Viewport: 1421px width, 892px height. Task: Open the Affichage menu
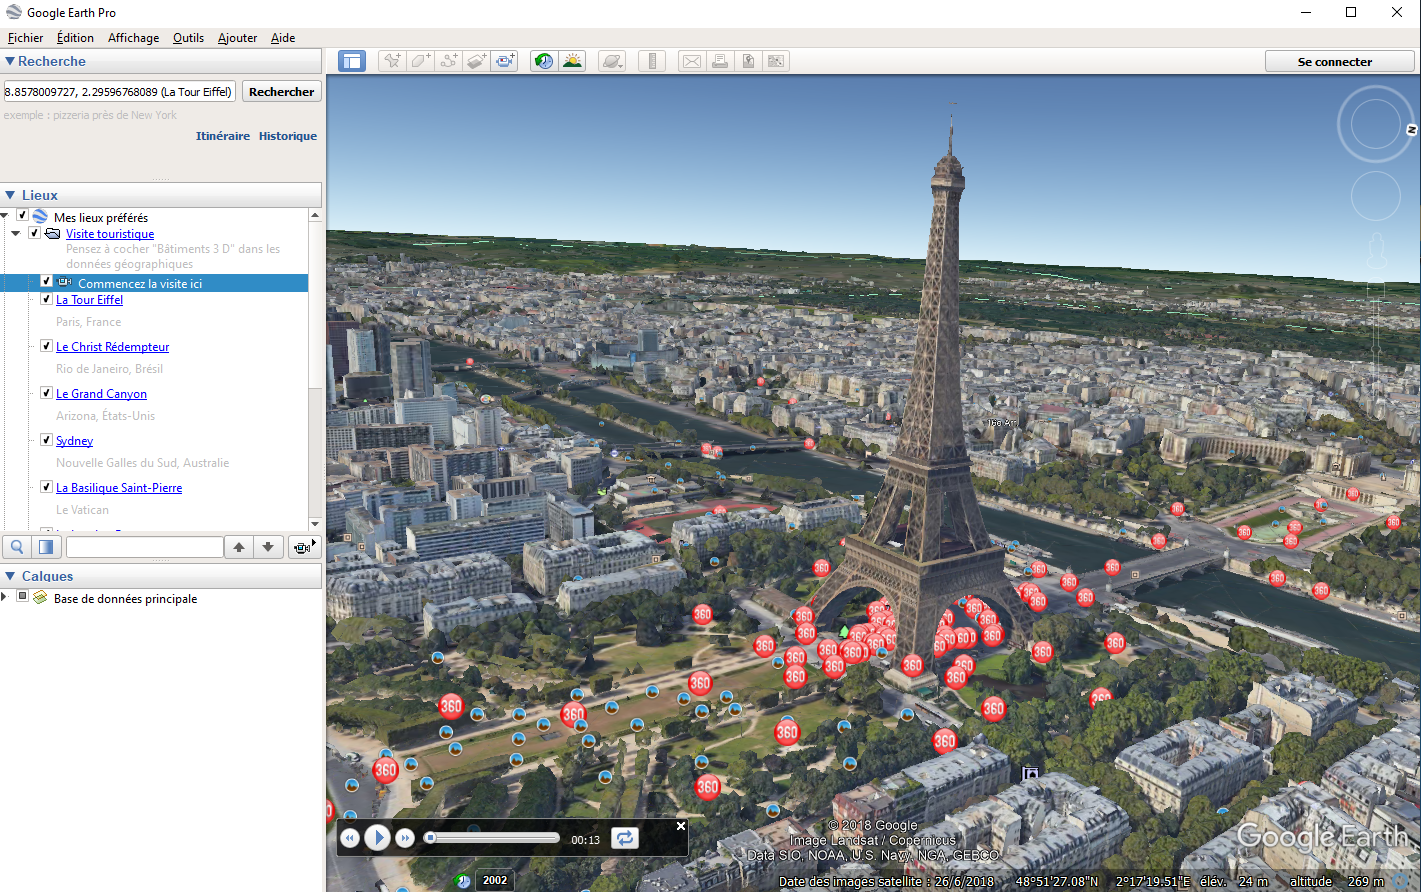pos(133,38)
